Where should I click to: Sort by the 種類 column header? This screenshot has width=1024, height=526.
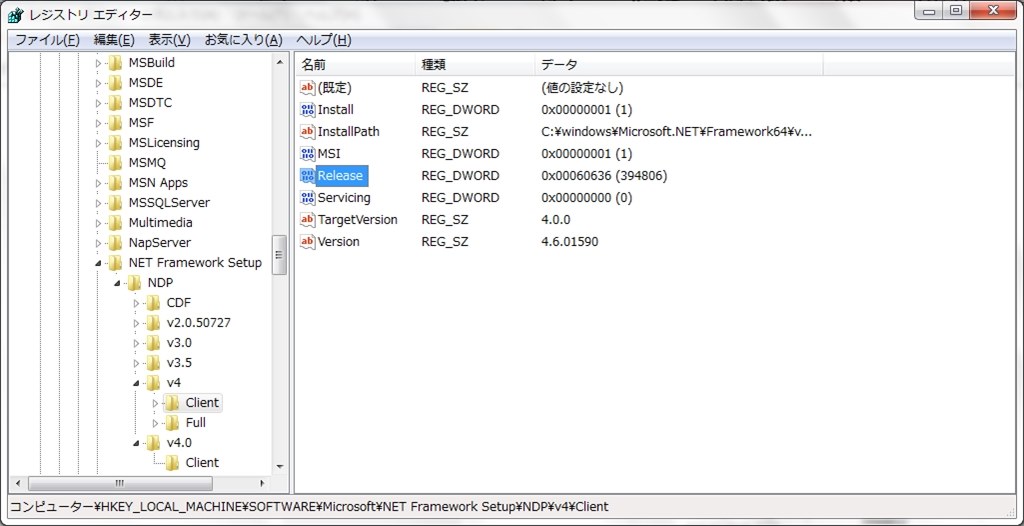pos(475,65)
